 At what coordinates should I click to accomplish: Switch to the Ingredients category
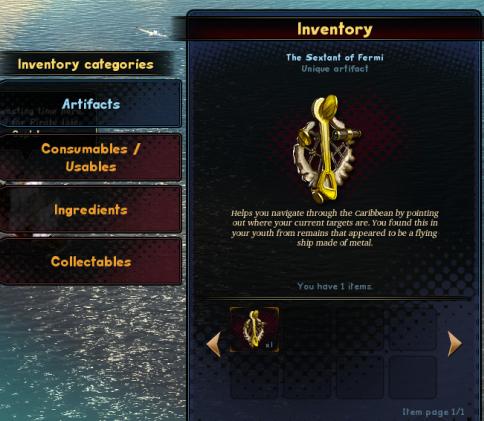pos(91,210)
